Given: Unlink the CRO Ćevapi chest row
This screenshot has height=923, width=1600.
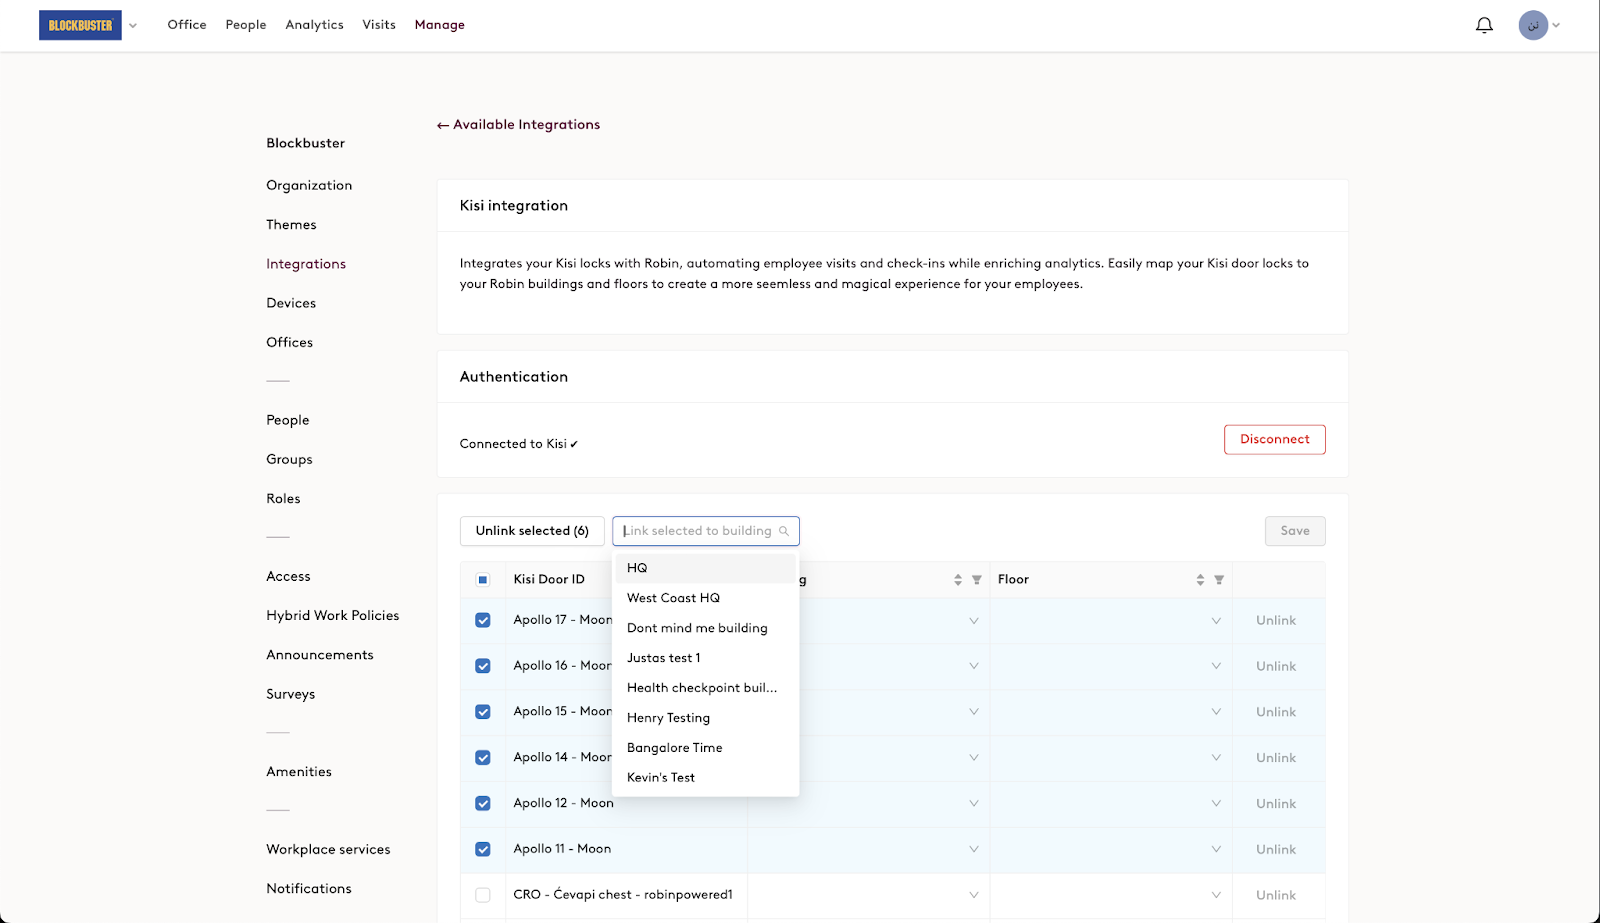Looking at the screenshot, I should point(1276,895).
